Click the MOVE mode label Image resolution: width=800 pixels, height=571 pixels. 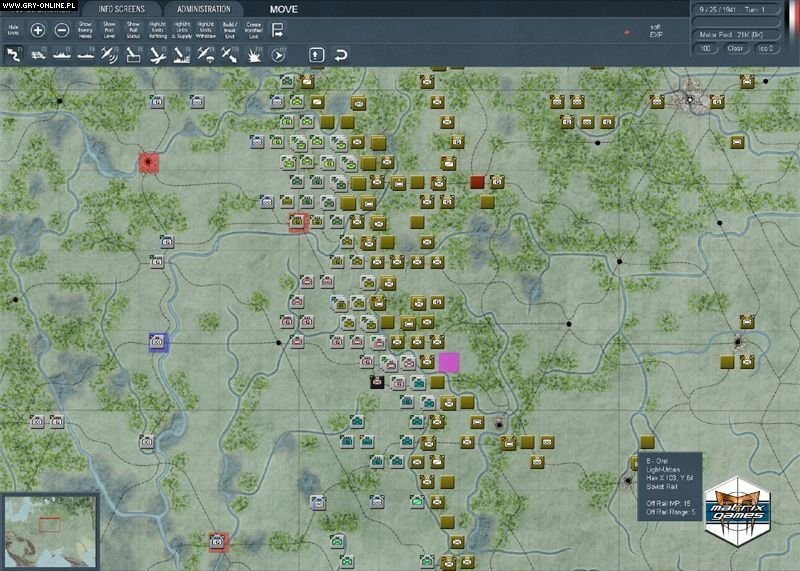pos(284,9)
